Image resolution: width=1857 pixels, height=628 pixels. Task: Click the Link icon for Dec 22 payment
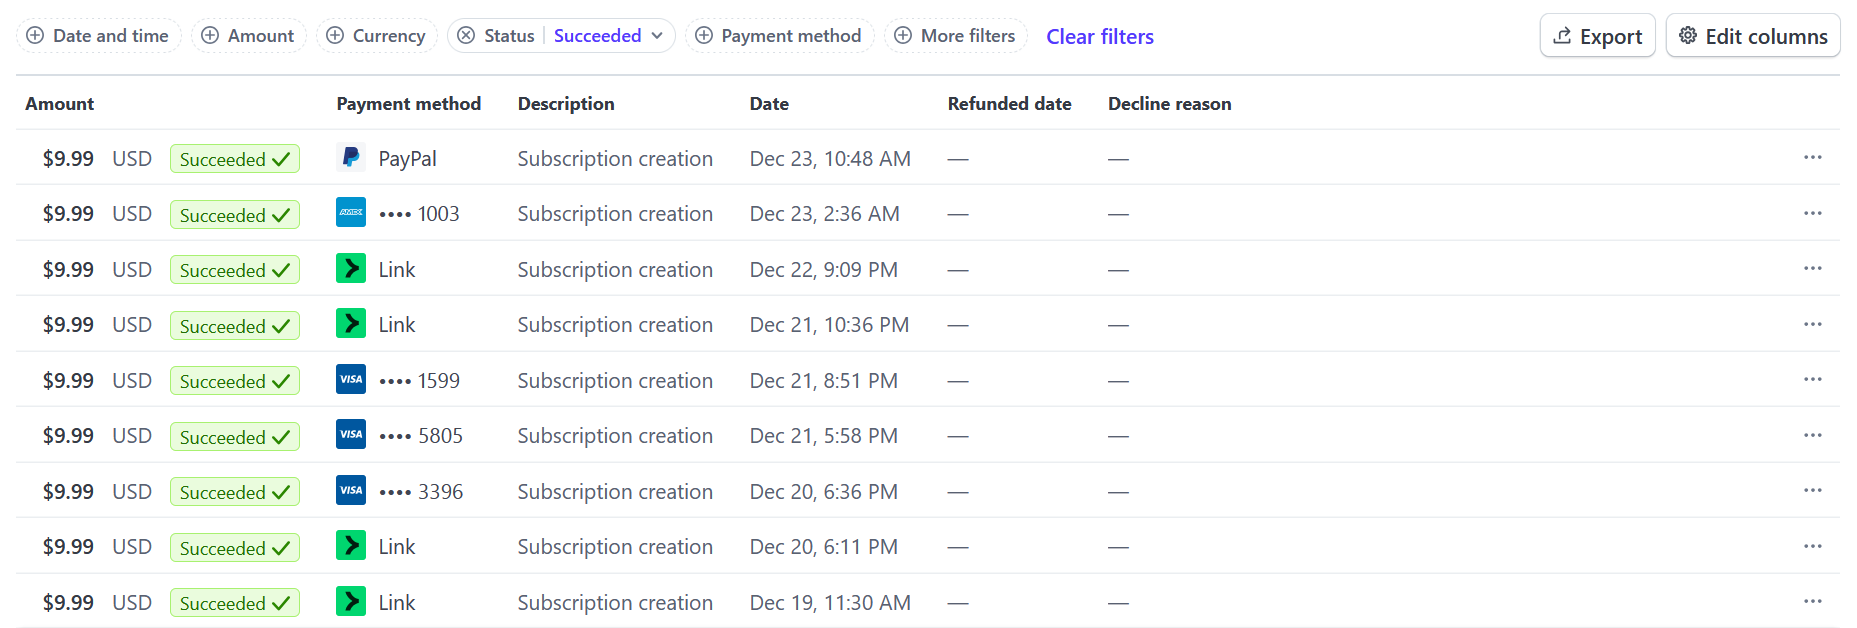351,269
